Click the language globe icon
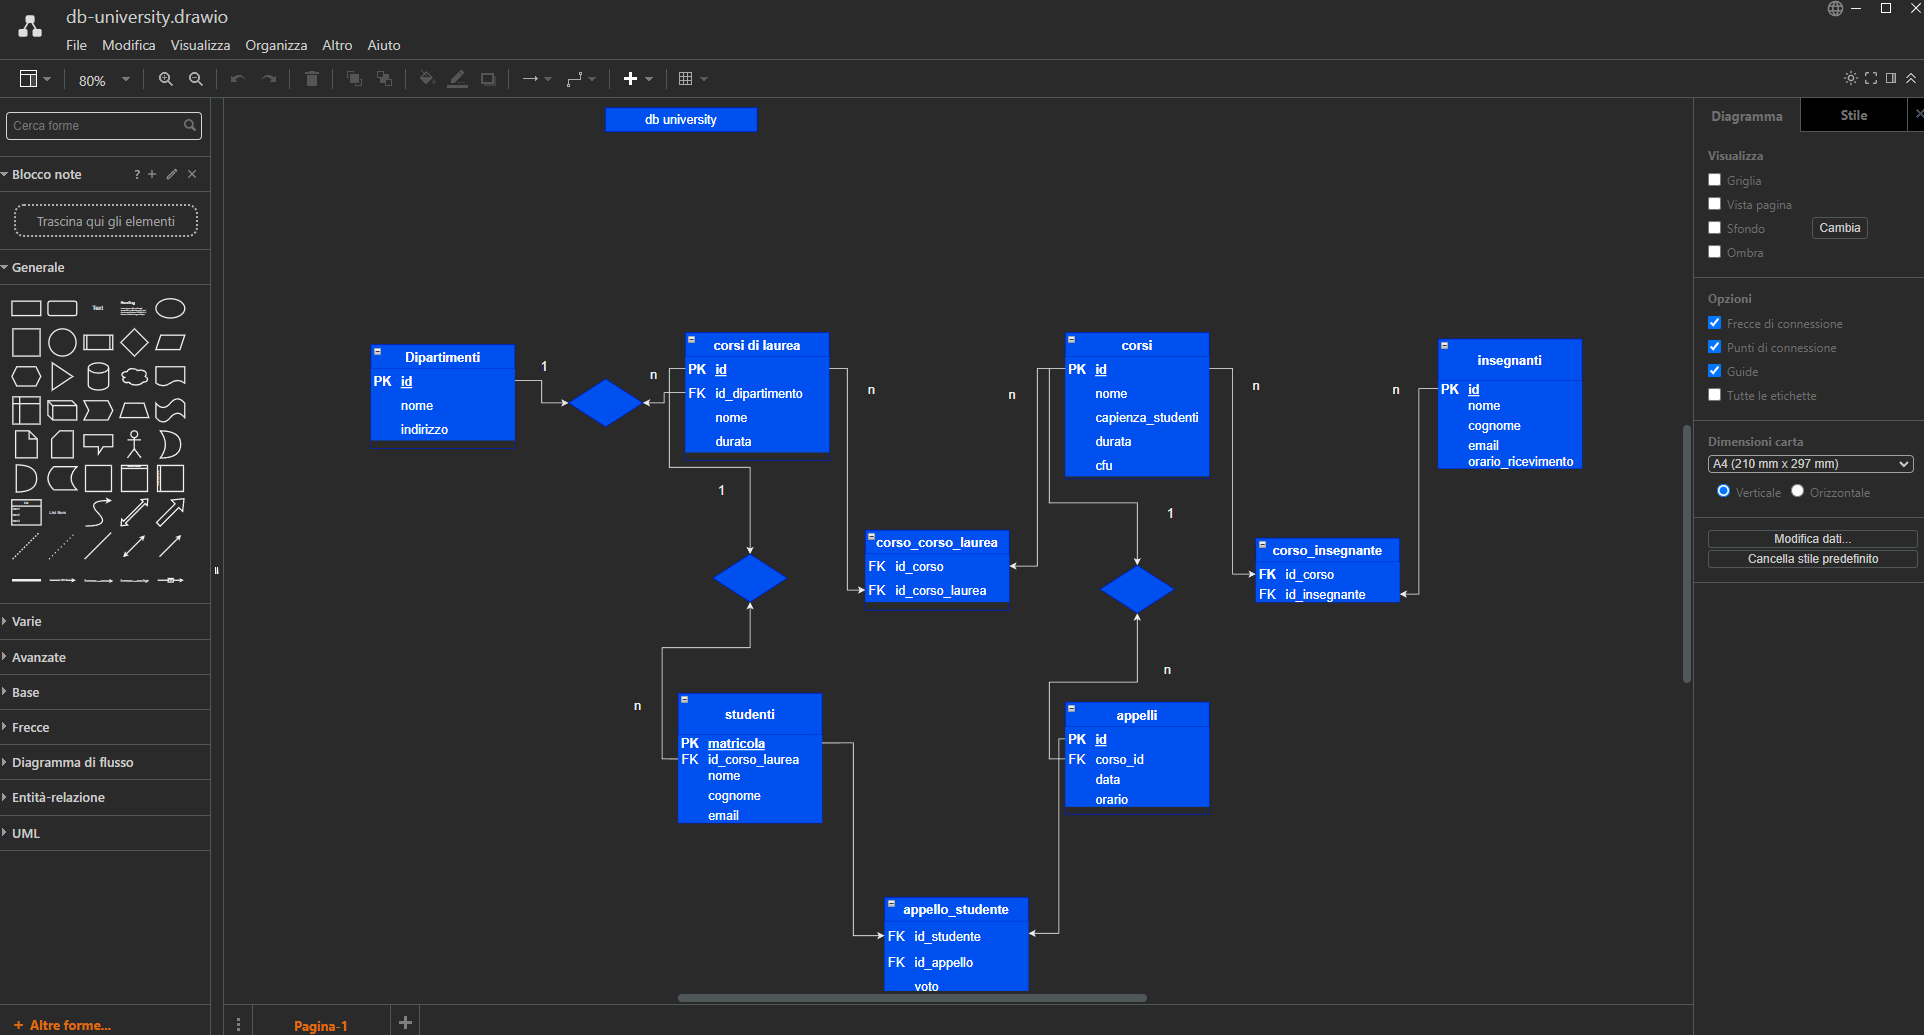The image size is (1924, 1035). click(x=1835, y=9)
